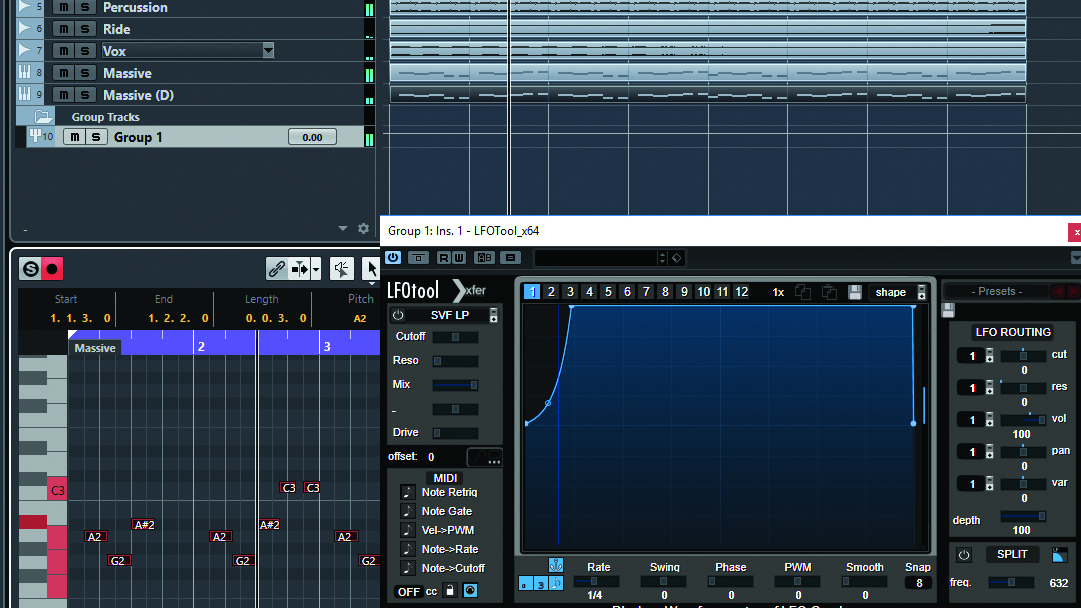Select LFO graph tab 12

(741, 292)
